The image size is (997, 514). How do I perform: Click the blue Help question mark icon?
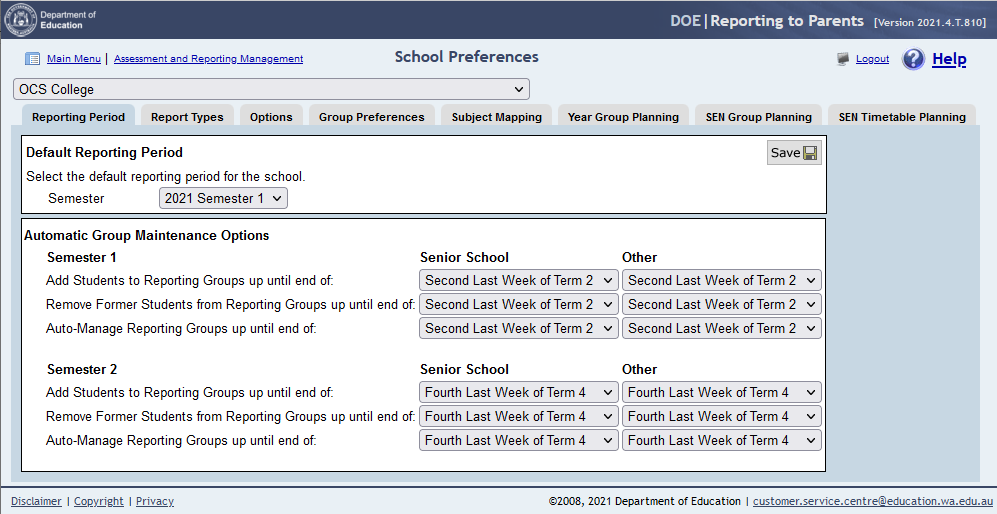(x=913, y=59)
